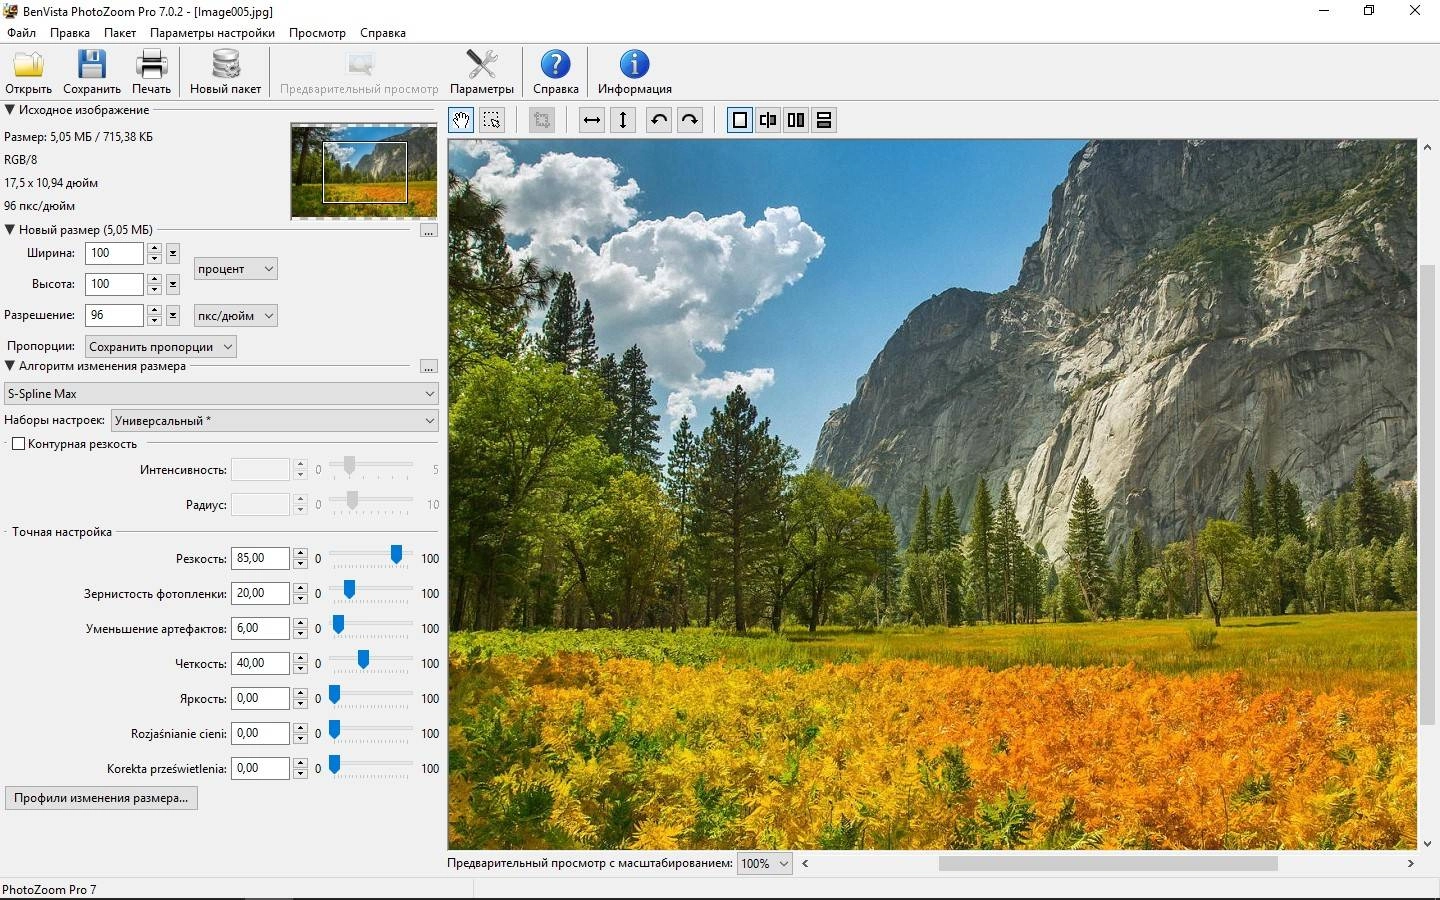Open the пкс/дюйм resolution units dropdown

tap(235, 316)
